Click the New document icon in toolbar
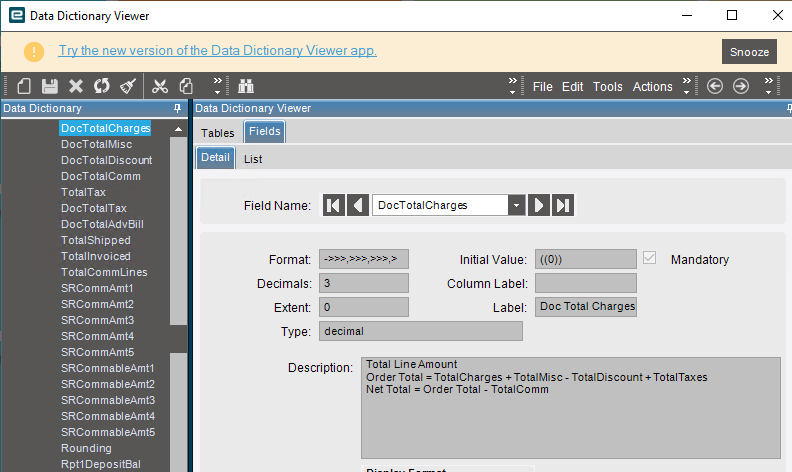 [x=24, y=86]
